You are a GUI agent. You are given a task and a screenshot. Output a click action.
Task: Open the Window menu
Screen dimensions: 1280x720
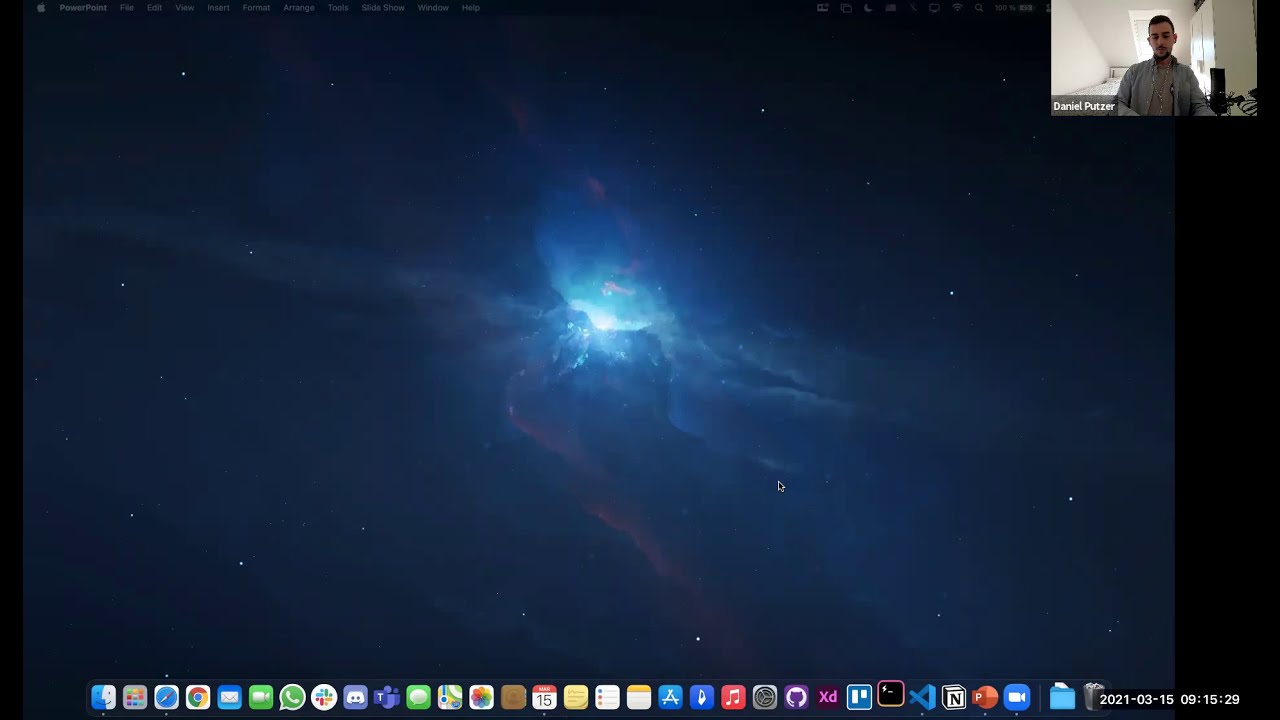tap(433, 8)
